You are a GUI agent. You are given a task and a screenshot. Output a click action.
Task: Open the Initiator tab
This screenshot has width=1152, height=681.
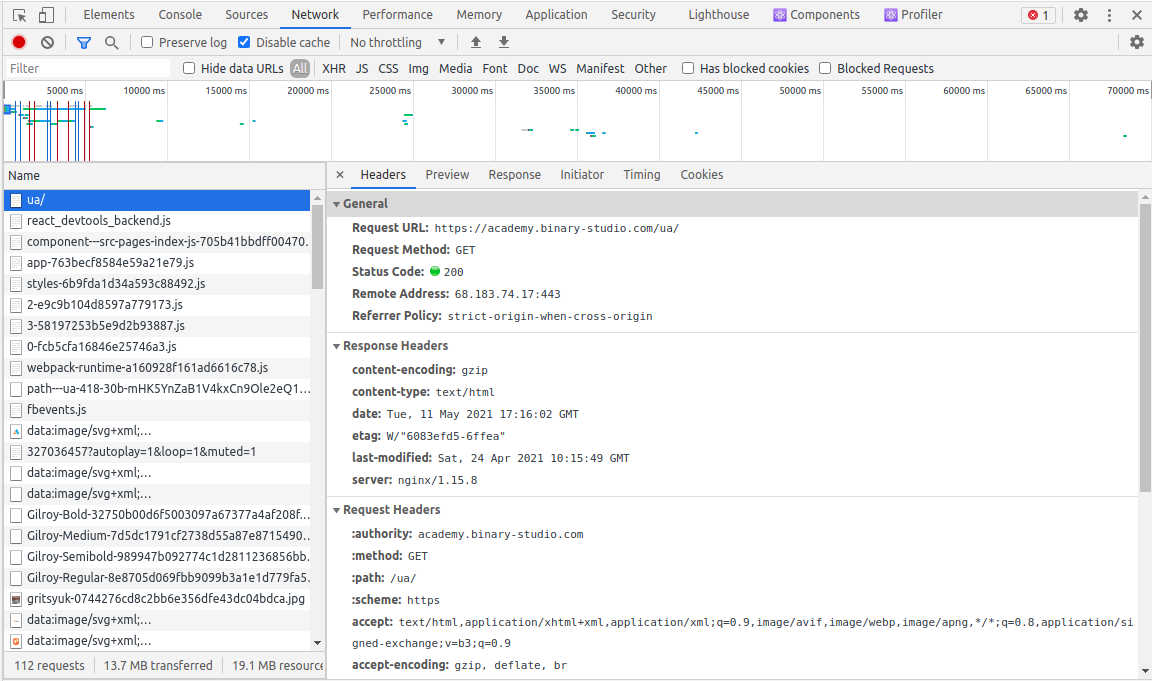[582, 175]
